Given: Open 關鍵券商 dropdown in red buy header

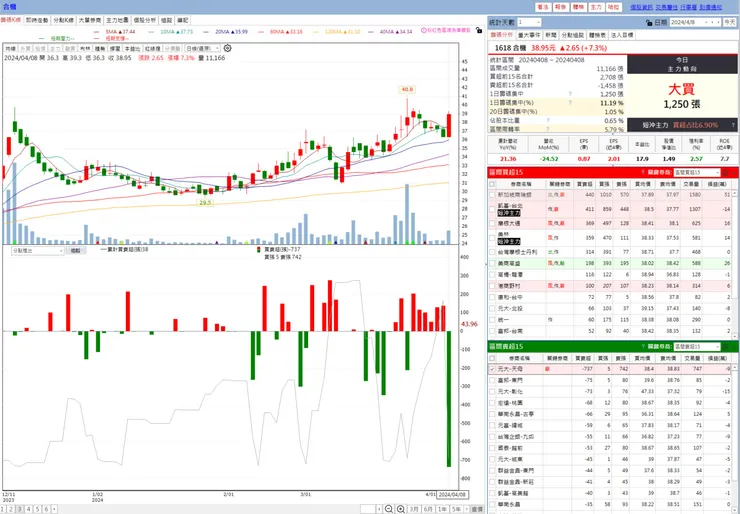Looking at the screenshot, I should point(697,173).
